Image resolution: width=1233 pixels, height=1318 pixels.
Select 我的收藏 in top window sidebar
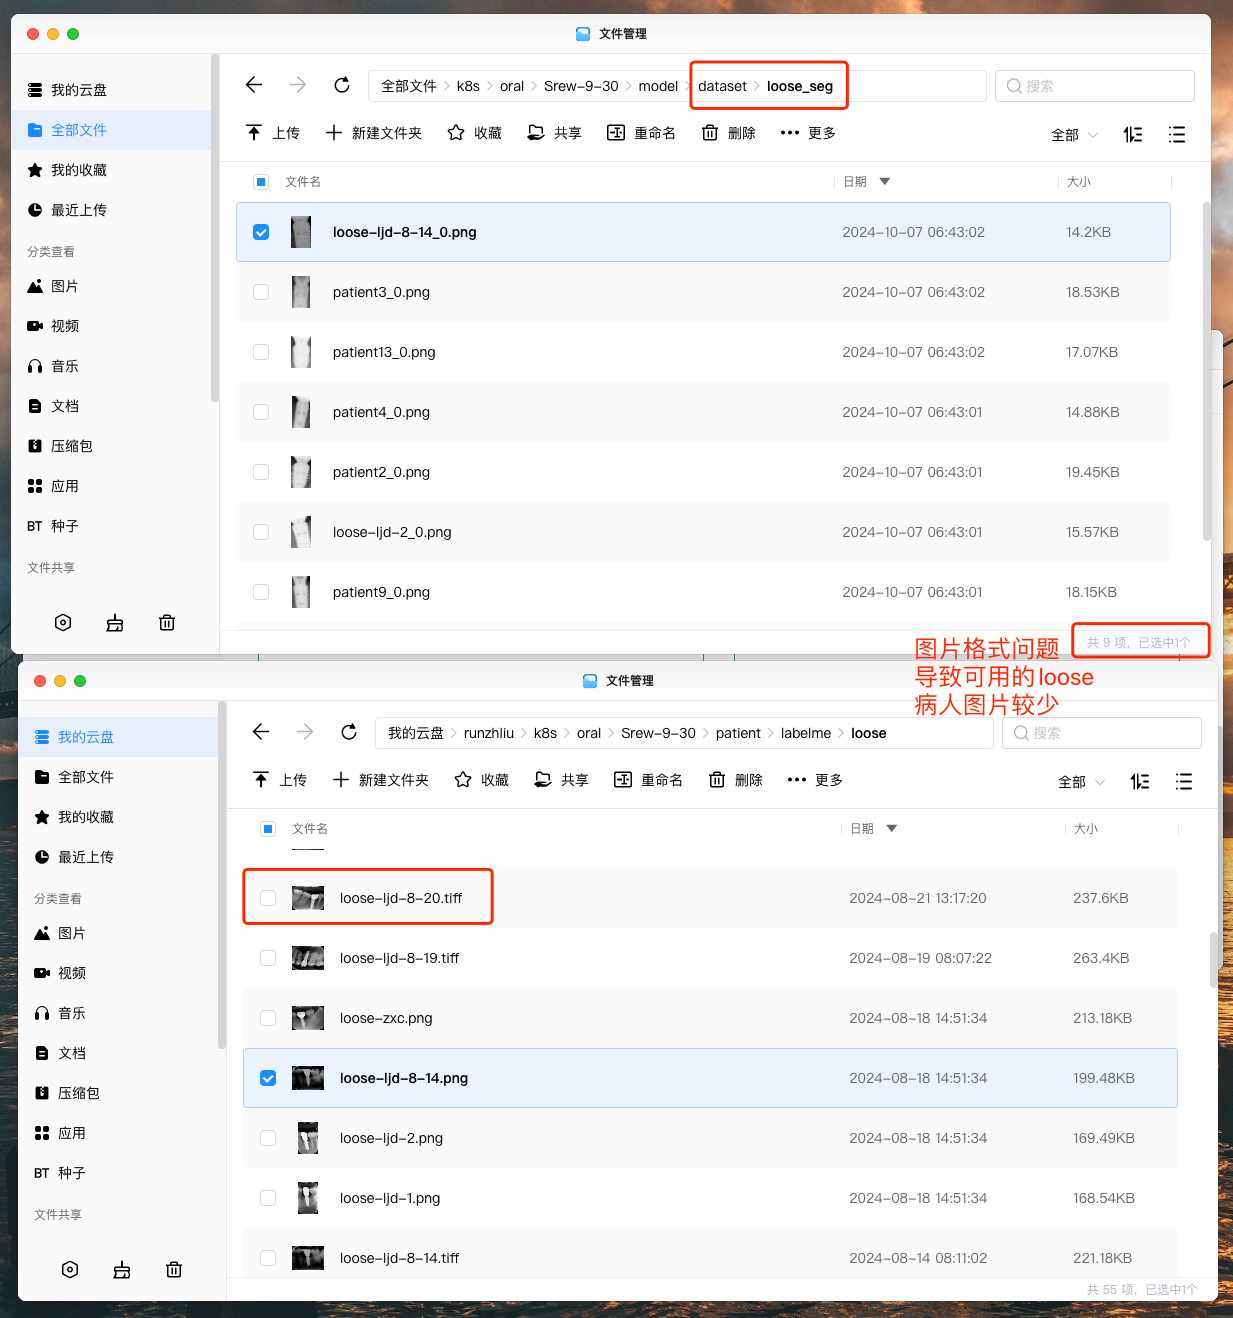click(x=111, y=170)
